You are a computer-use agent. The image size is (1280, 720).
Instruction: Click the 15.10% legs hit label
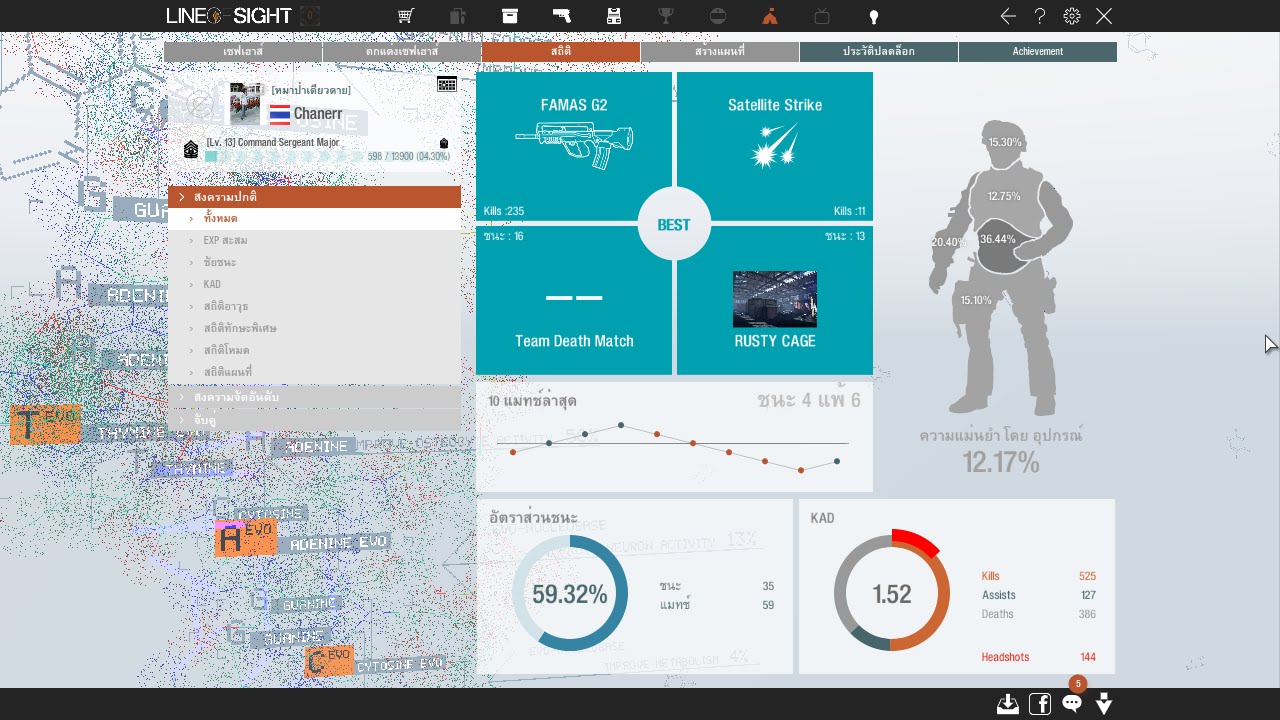click(x=976, y=301)
